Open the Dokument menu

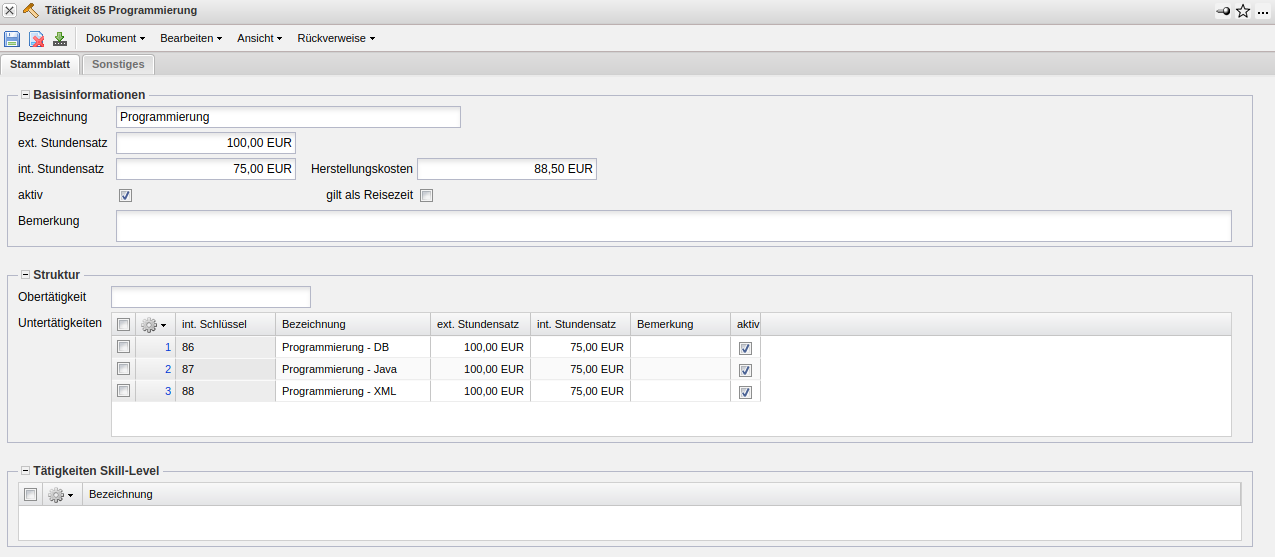click(x=115, y=39)
